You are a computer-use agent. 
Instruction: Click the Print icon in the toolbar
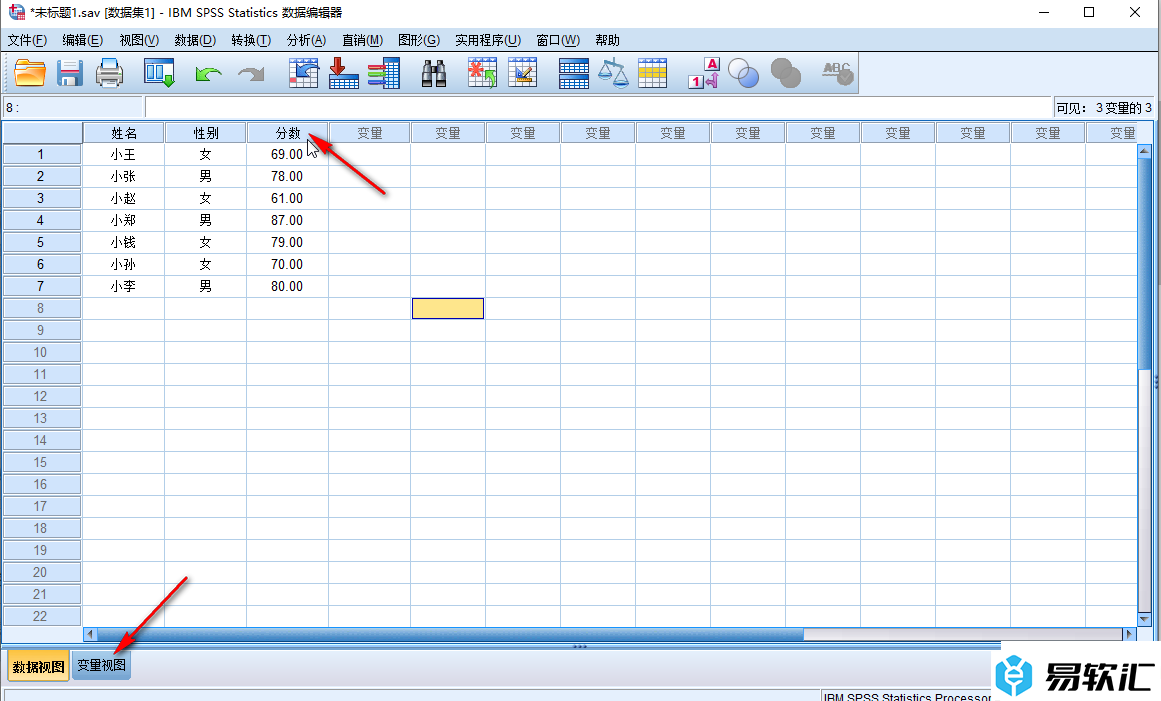click(110, 73)
